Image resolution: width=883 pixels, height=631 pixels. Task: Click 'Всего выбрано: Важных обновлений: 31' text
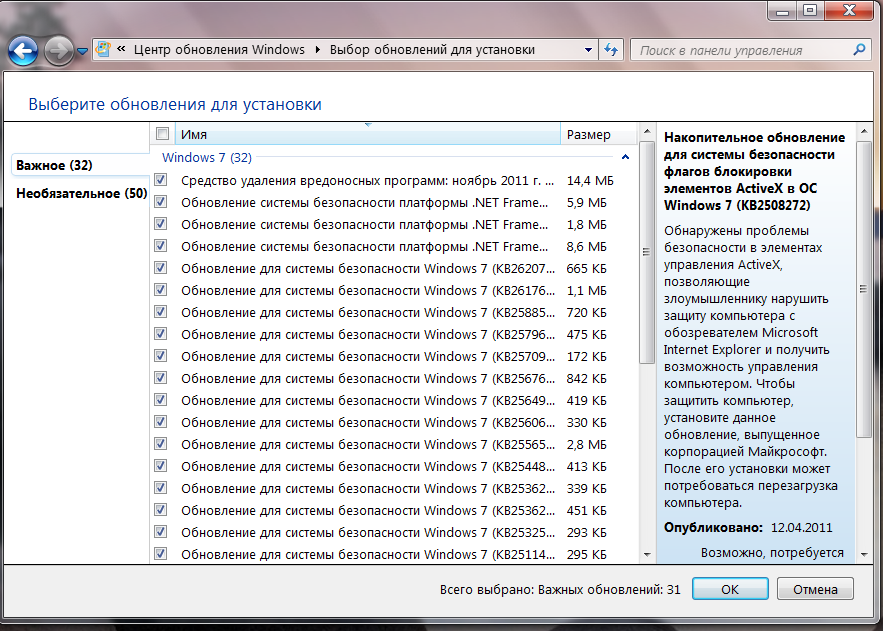[560, 589]
